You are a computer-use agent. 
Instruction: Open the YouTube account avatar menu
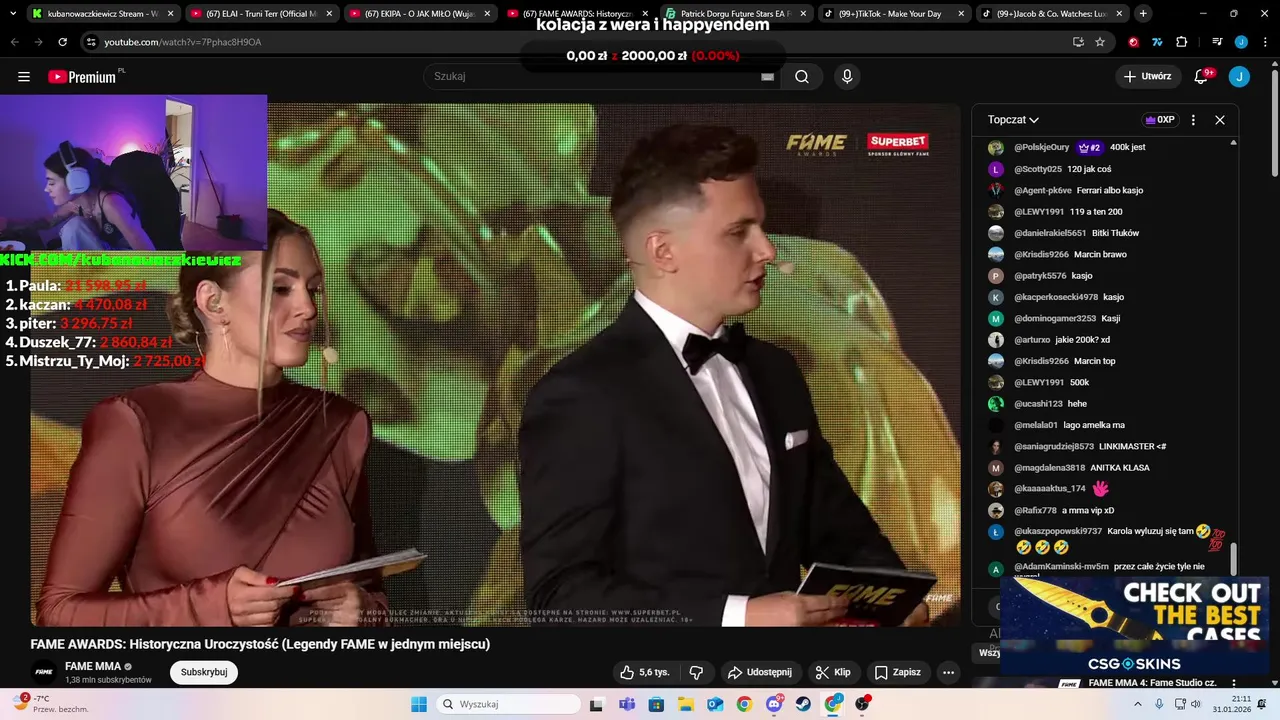pos(1239,77)
